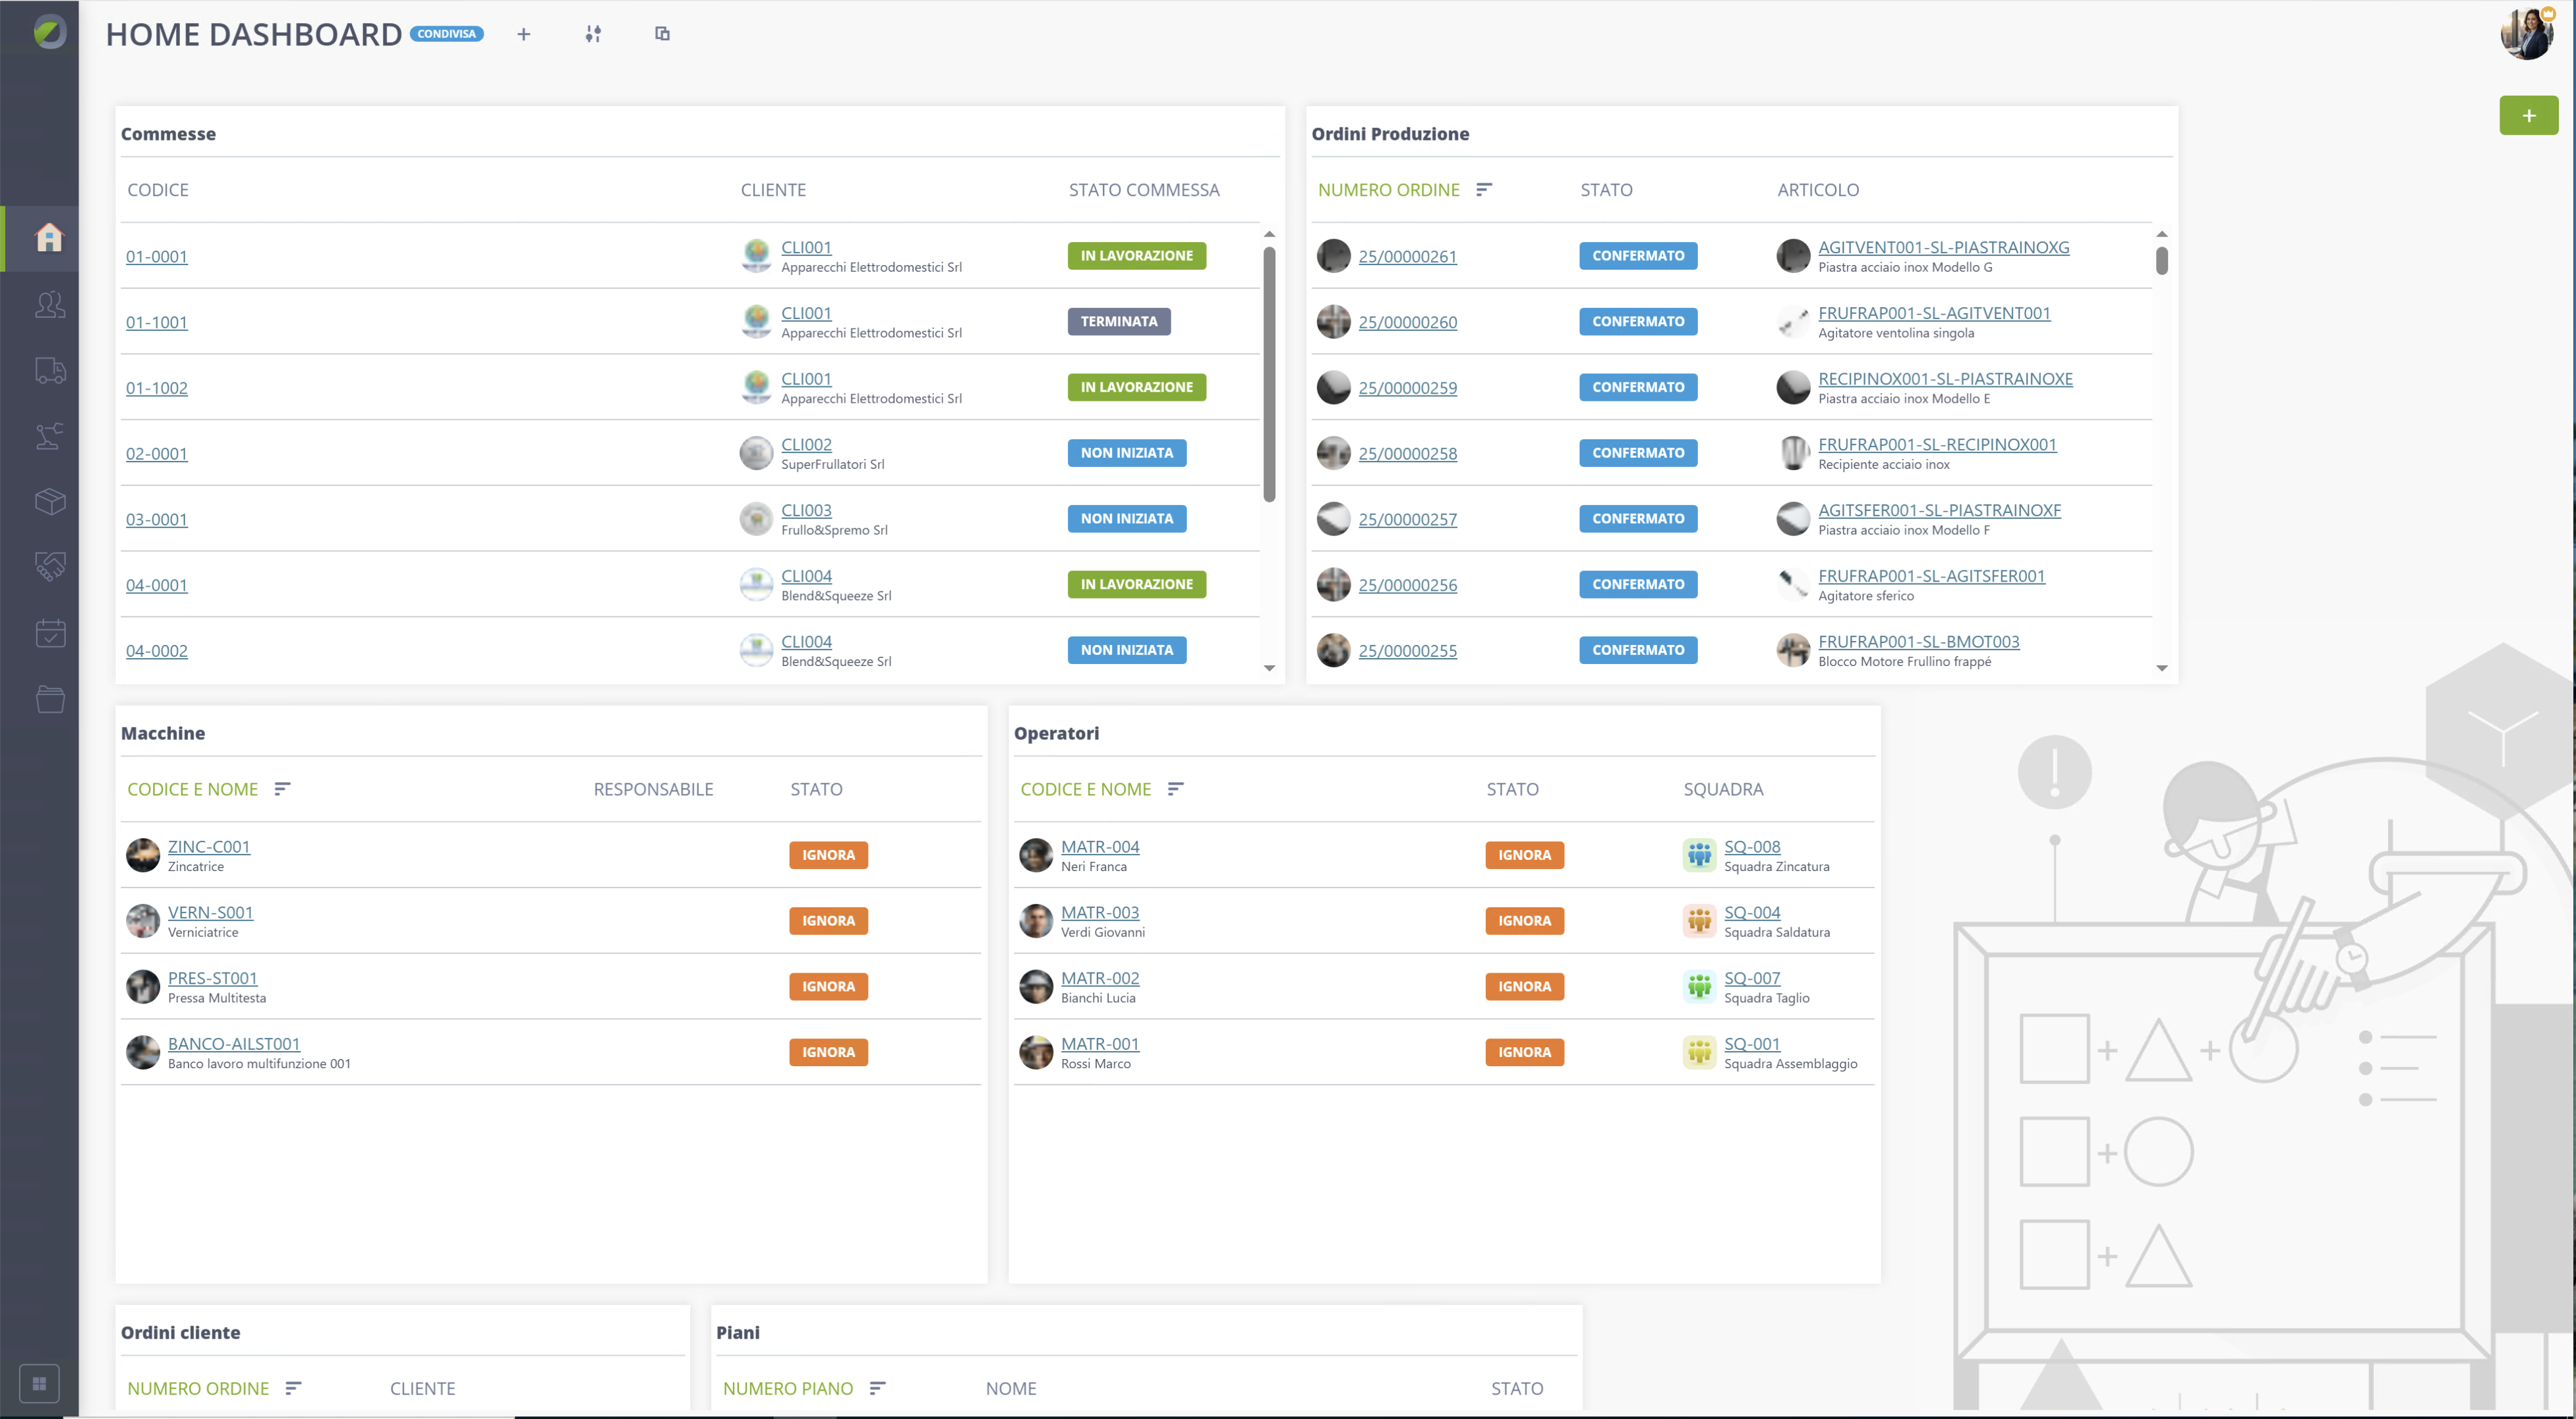The width and height of the screenshot is (2576, 1419).
Task: Open the robotic arm production icon
Action: pos(49,435)
